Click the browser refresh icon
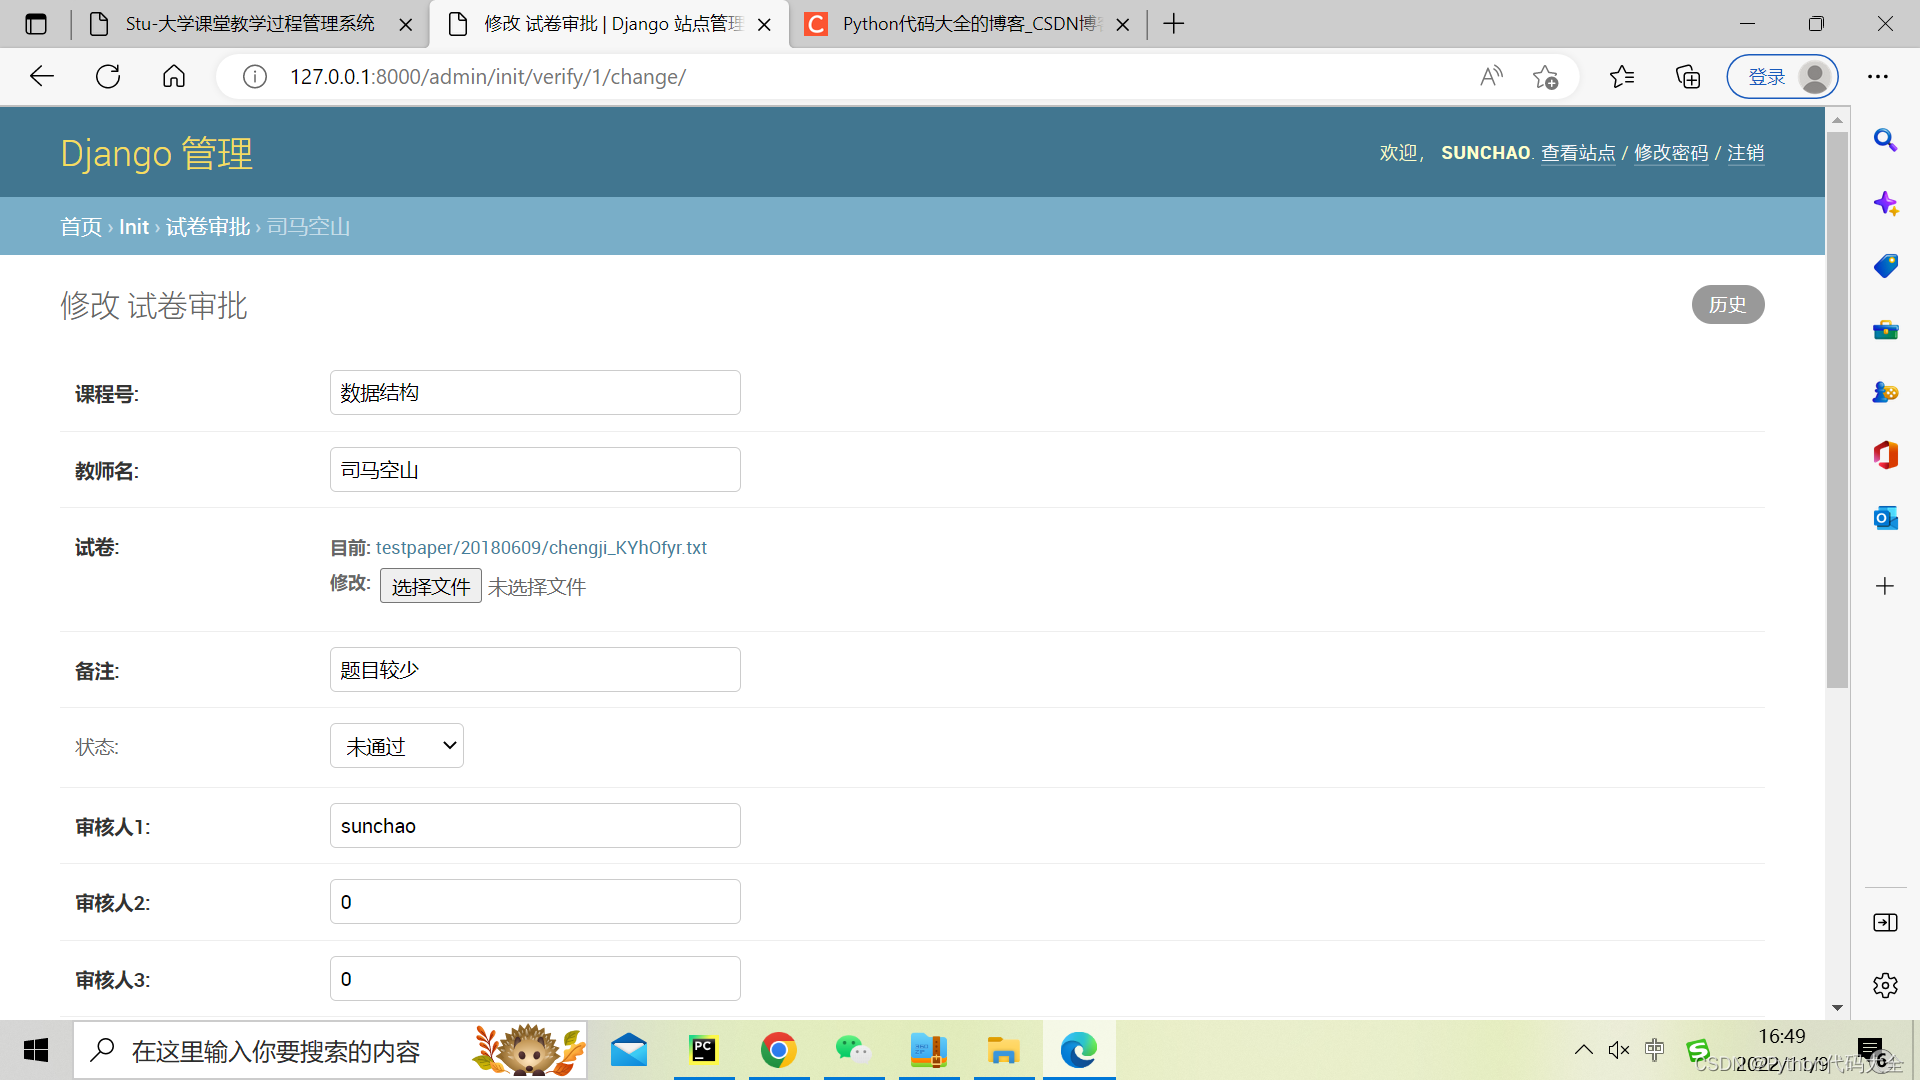The image size is (1920, 1084). 108,77
